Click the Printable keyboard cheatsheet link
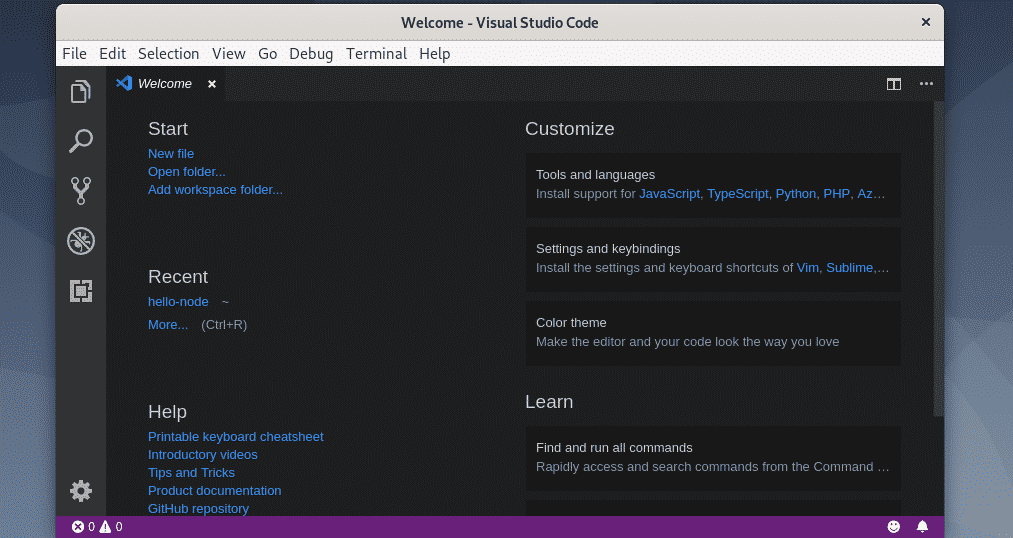This screenshot has height=538, width=1013. pos(236,437)
